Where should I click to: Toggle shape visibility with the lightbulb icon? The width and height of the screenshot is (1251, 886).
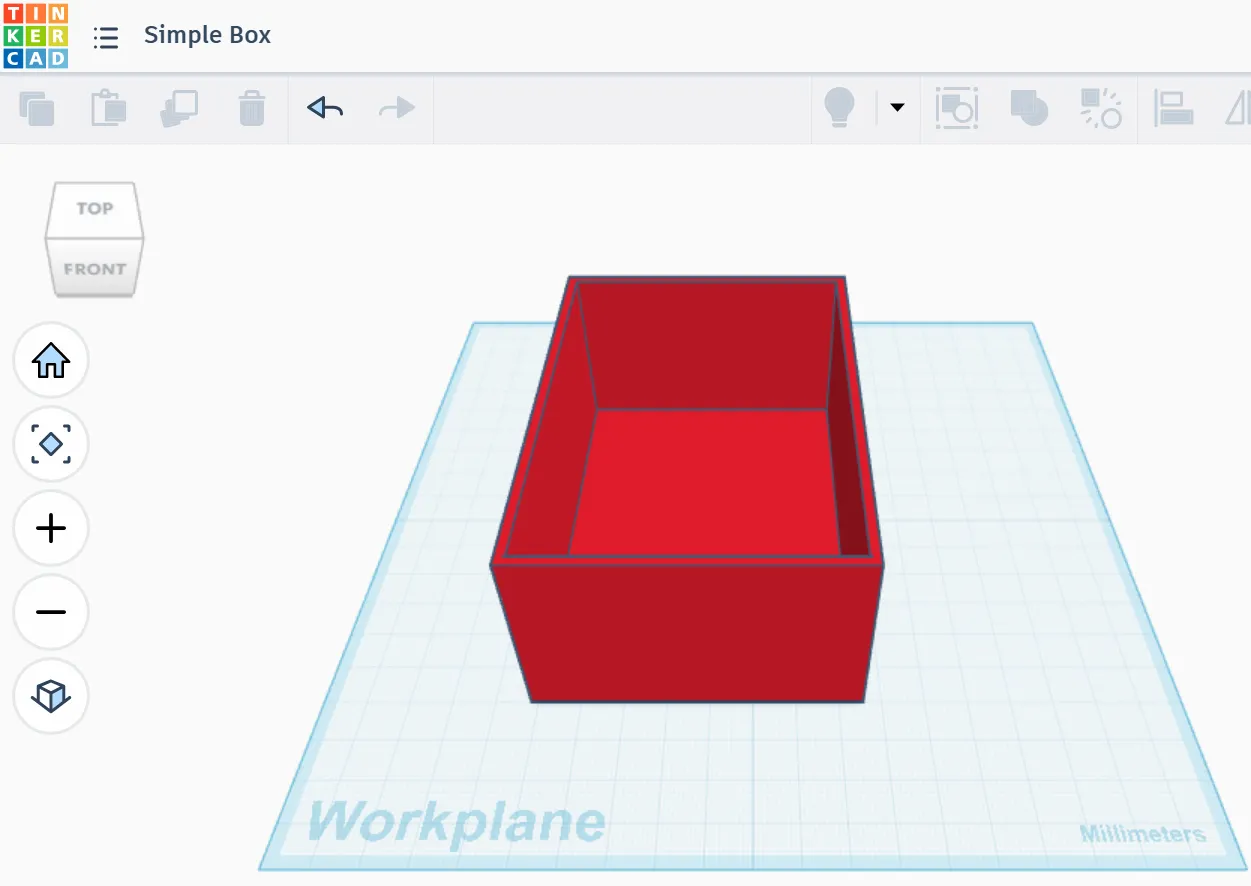tap(840, 106)
